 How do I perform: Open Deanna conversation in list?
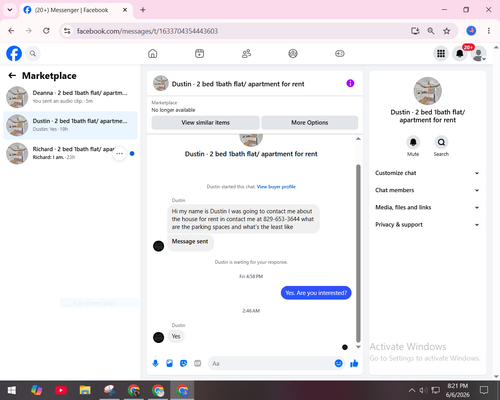[70, 97]
